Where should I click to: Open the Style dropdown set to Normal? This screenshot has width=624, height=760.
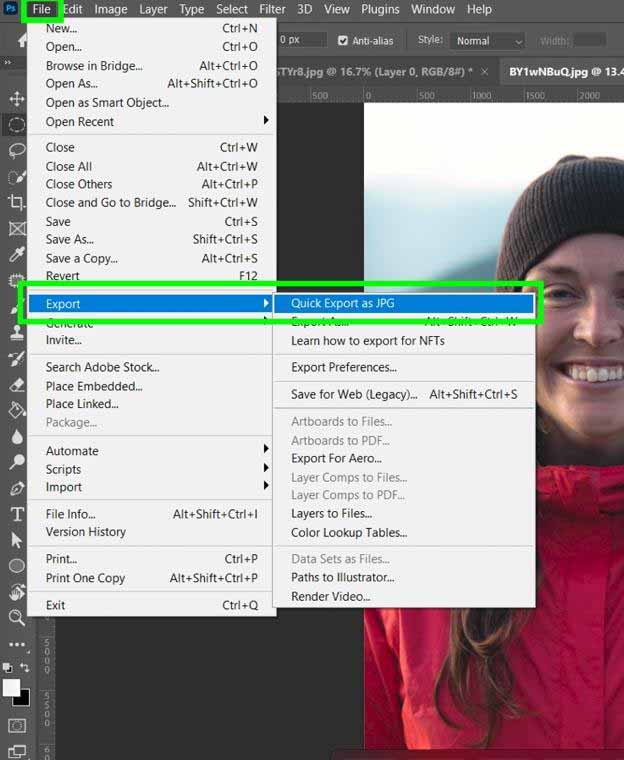(x=488, y=41)
